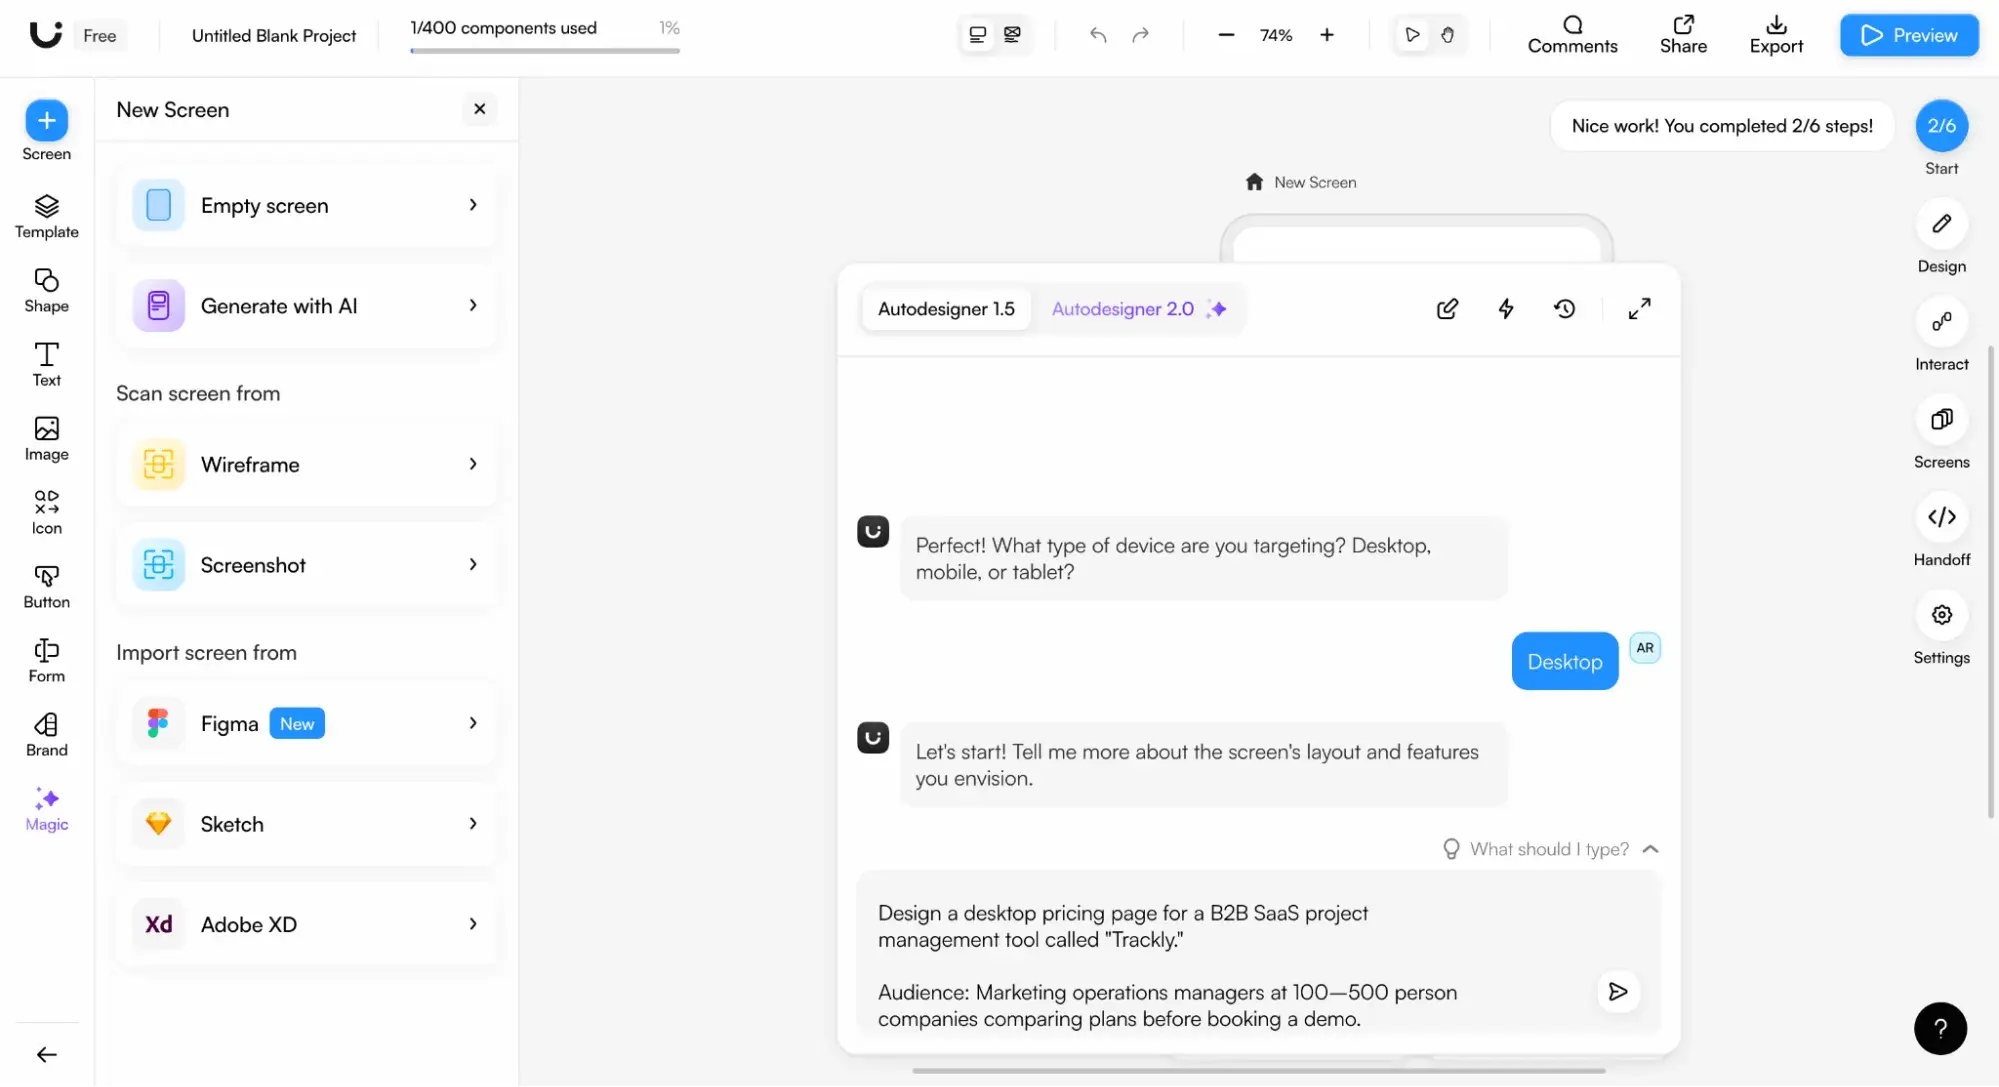Image resolution: width=1999 pixels, height=1087 pixels.
Task: Click the components used progress bar
Action: (x=545, y=50)
